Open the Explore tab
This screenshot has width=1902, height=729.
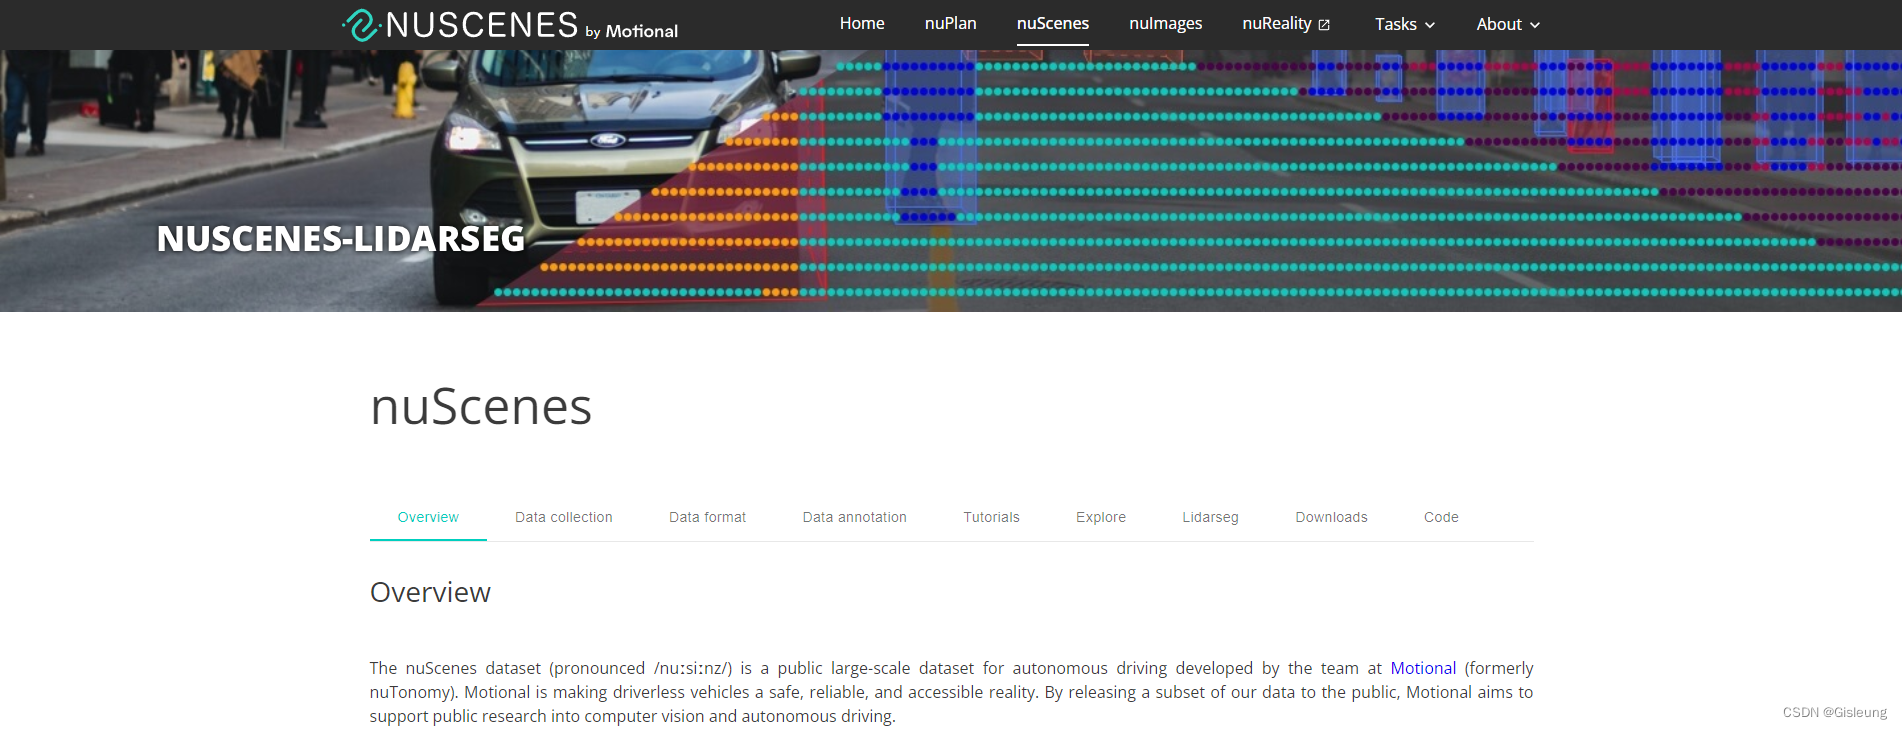(1101, 517)
